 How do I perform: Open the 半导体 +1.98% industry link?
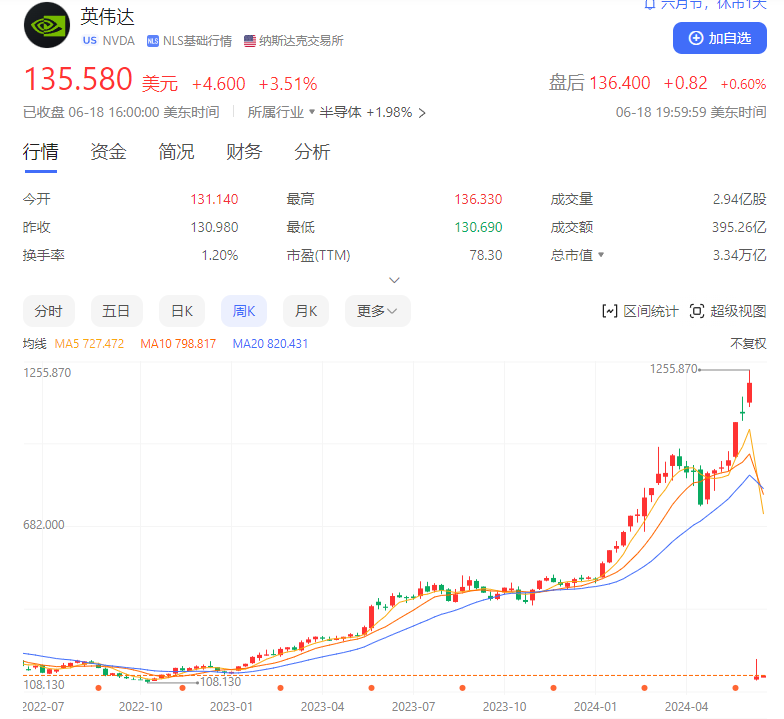[372, 112]
